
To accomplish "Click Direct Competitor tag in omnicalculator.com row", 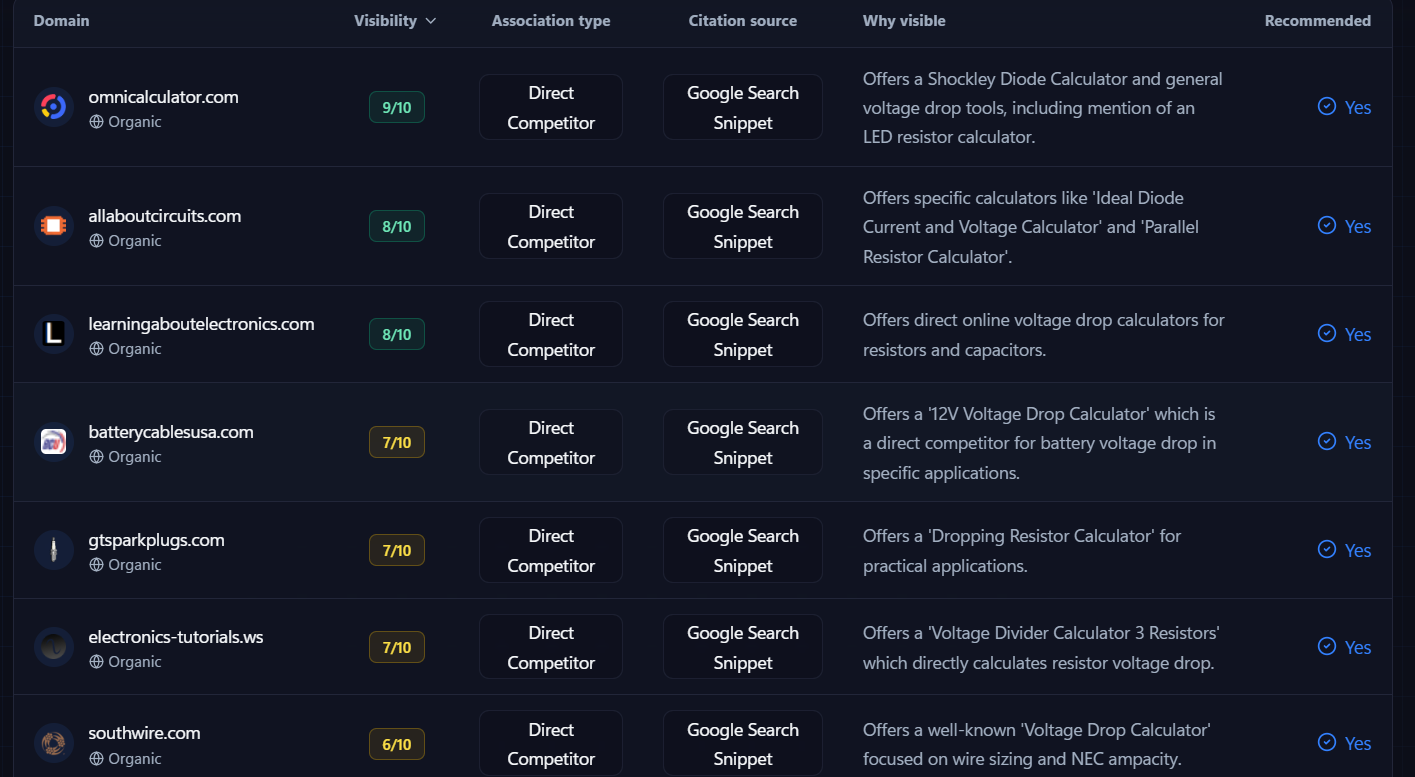I will [x=551, y=107].
